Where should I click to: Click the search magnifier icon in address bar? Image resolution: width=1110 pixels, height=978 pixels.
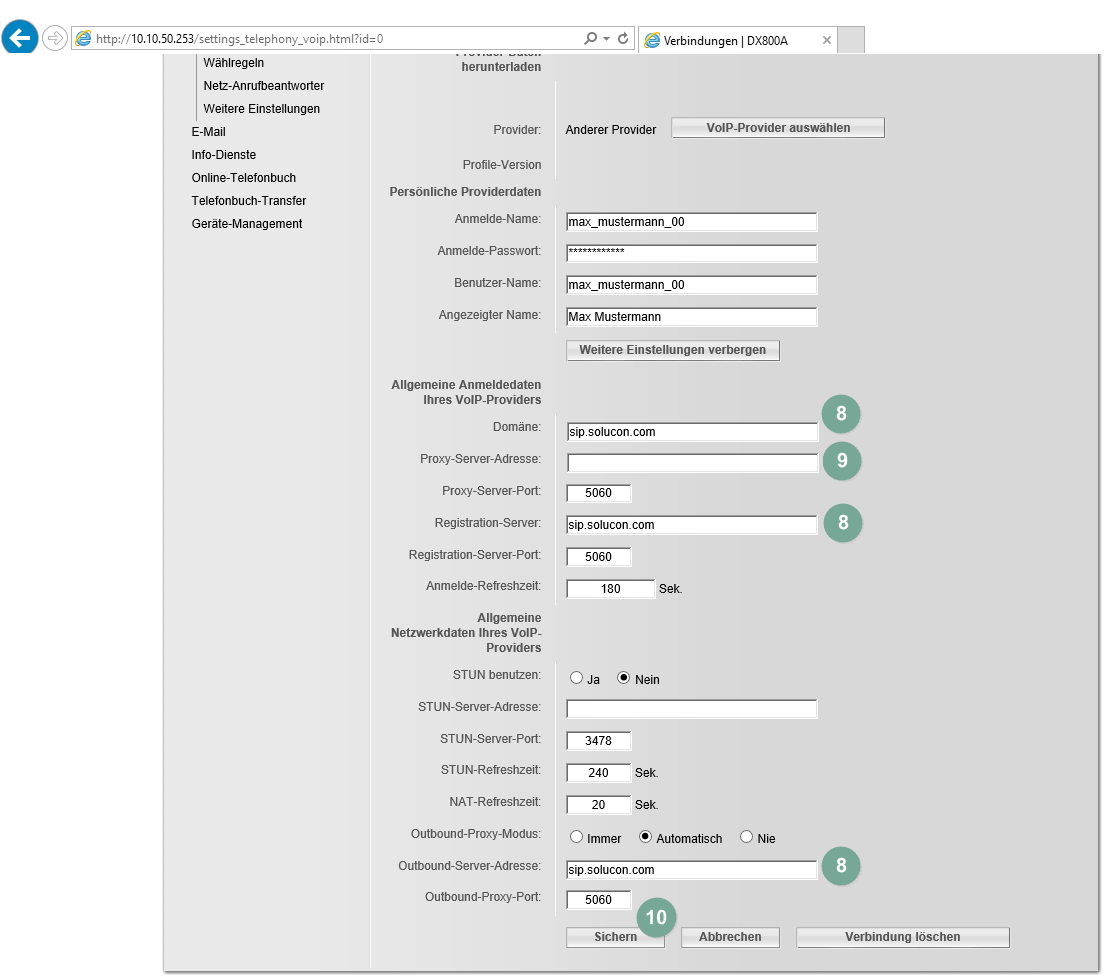(x=590, y=39)
